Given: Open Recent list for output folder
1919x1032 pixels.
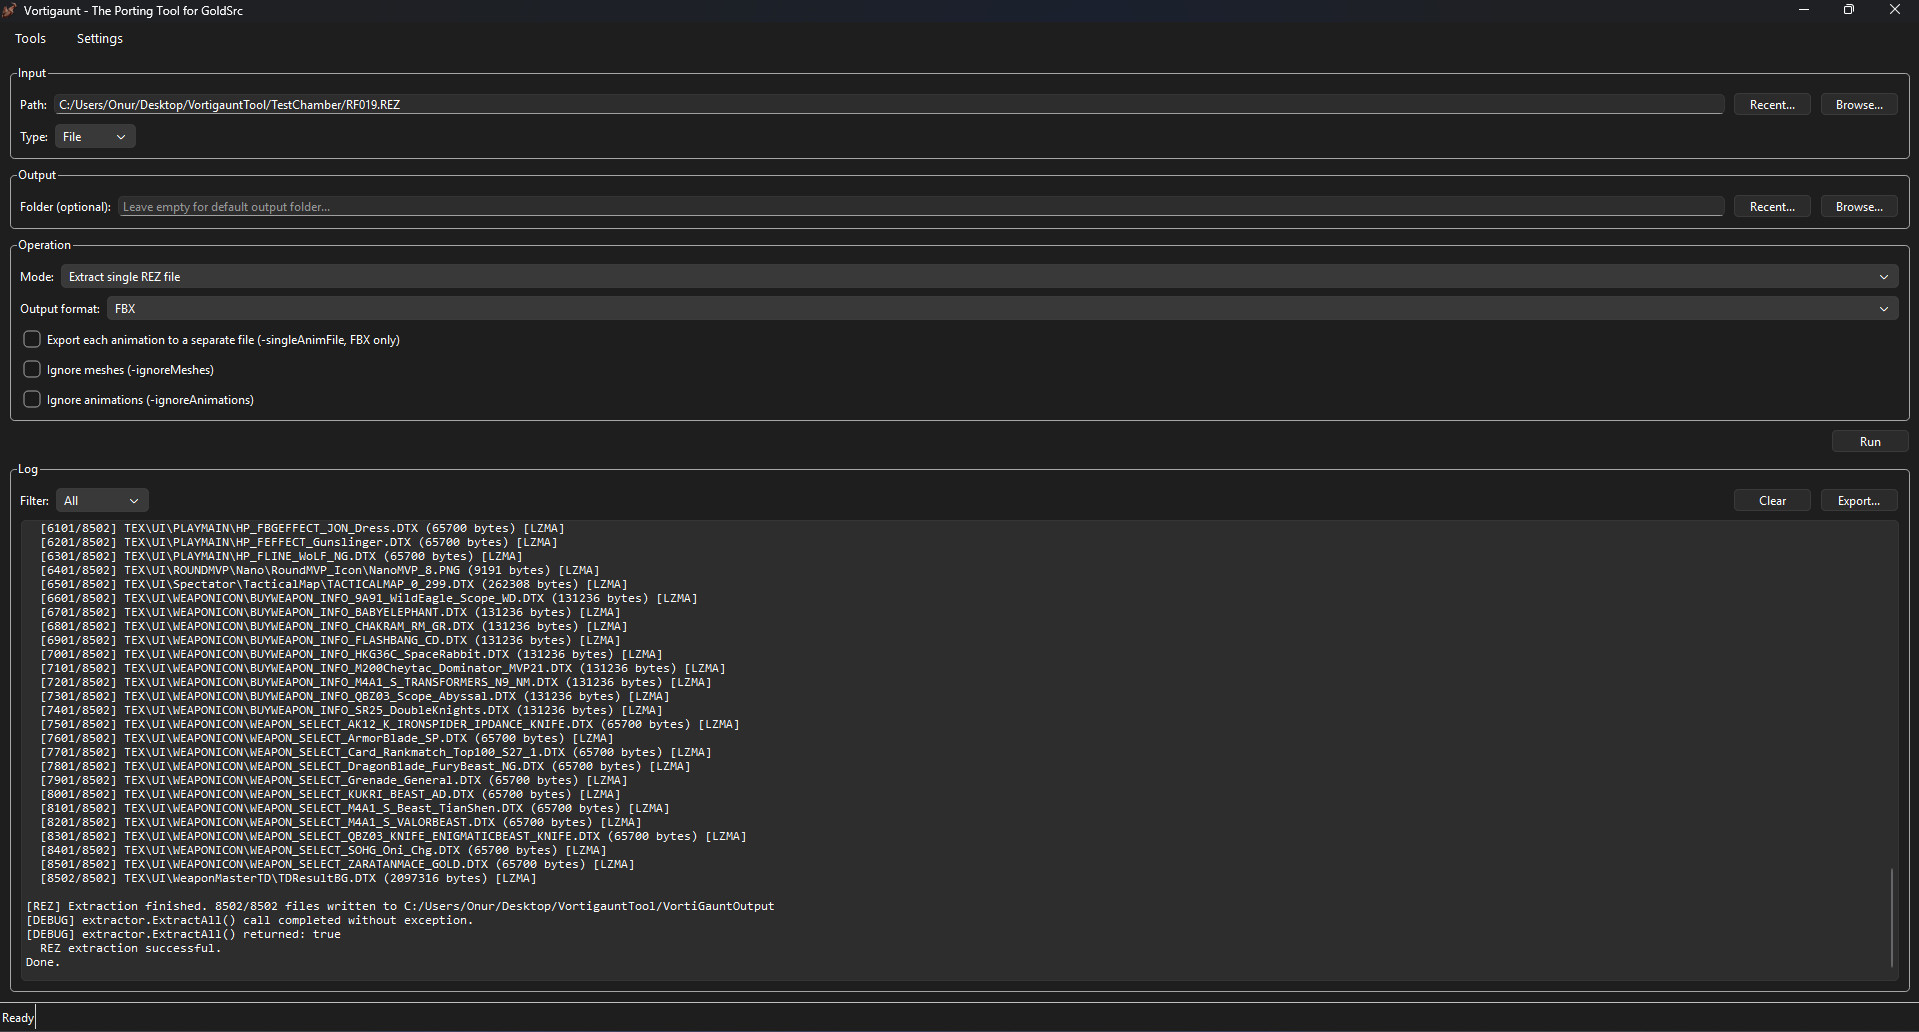Looking at the screenshot, I should 1771,207.
